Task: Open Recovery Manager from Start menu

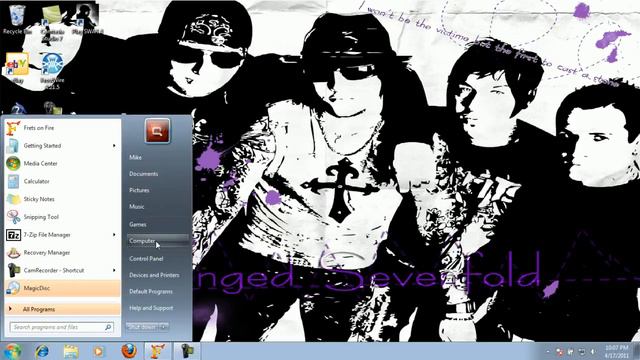Action: coord(62,253)
